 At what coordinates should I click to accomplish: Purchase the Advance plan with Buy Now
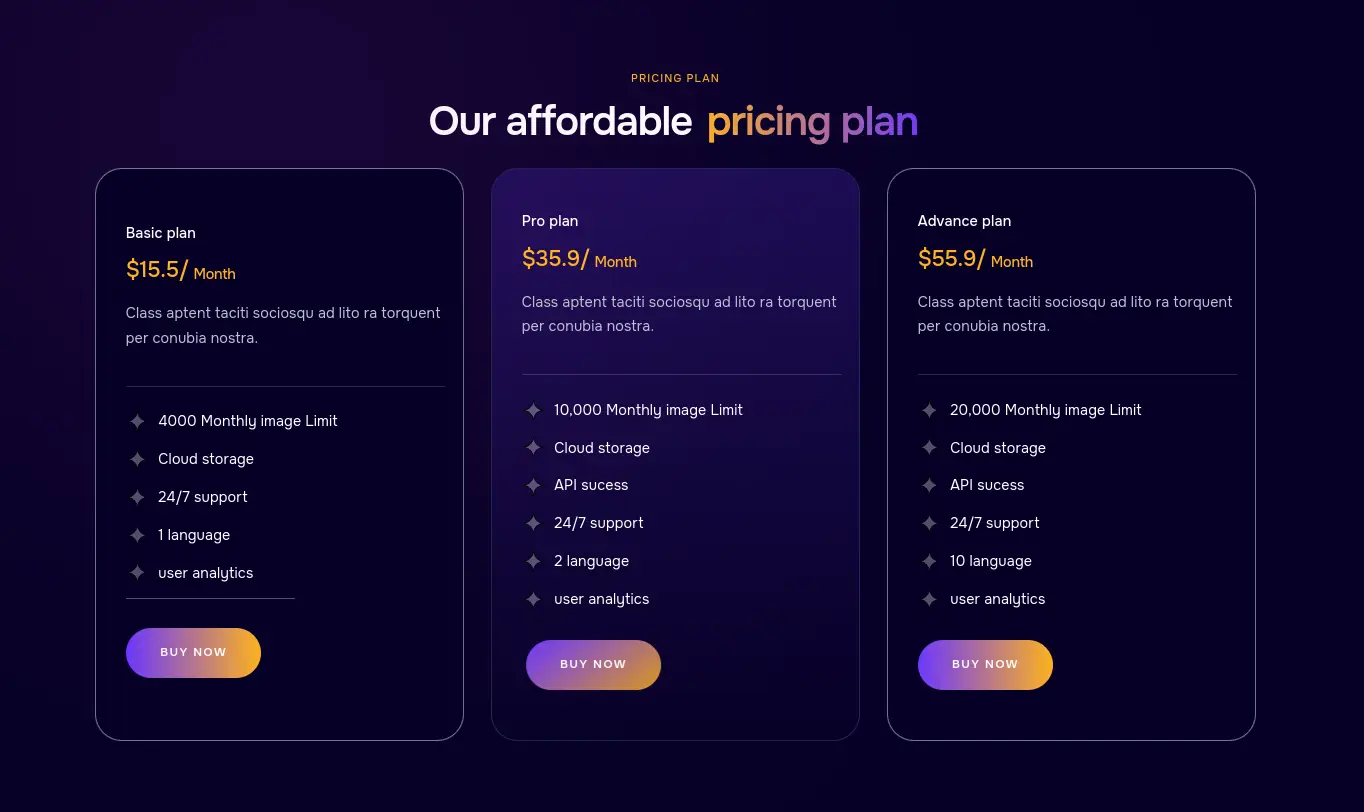click(985, 665)
